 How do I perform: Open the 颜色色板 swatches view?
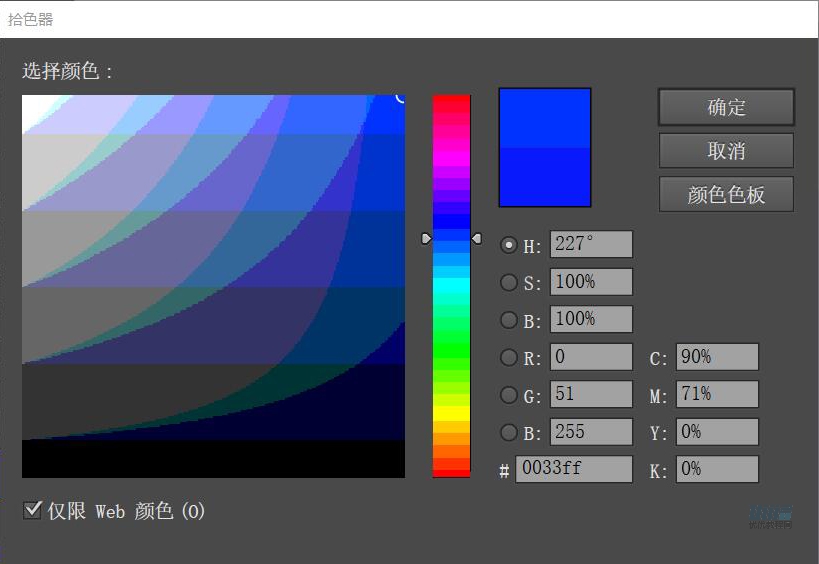pos(726,195)
